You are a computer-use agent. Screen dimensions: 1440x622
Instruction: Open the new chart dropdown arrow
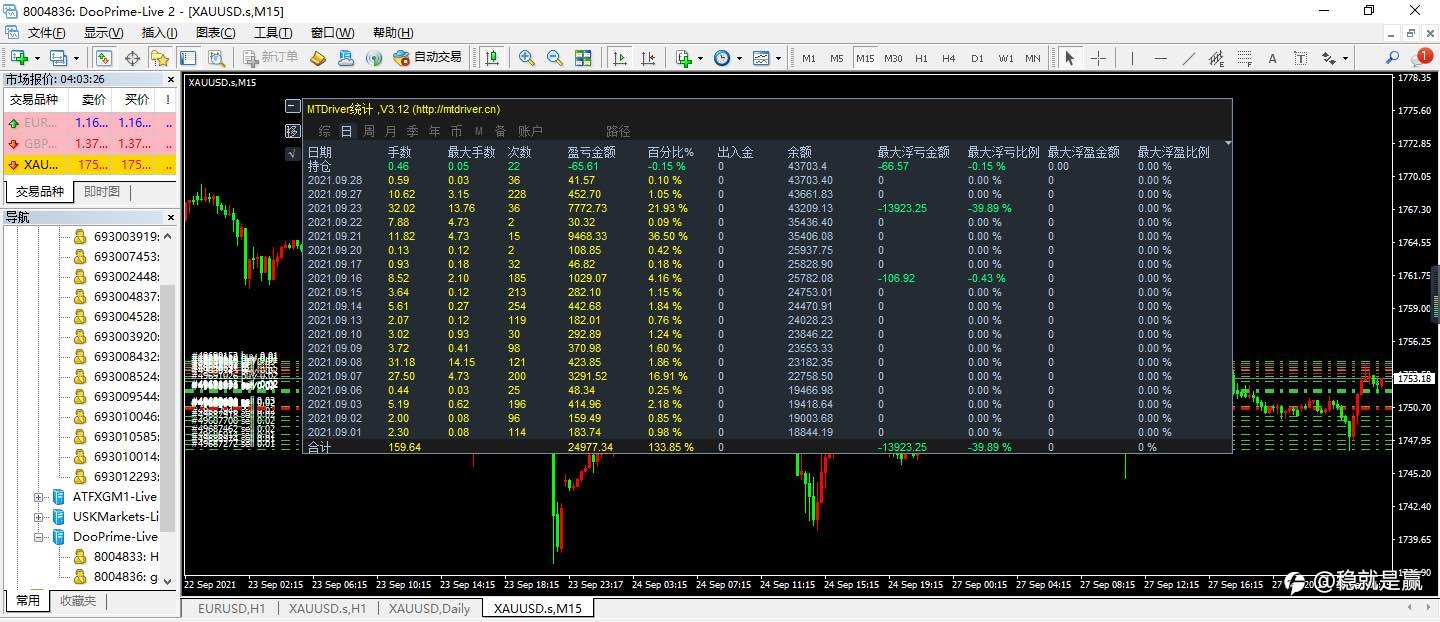point(36,58)
